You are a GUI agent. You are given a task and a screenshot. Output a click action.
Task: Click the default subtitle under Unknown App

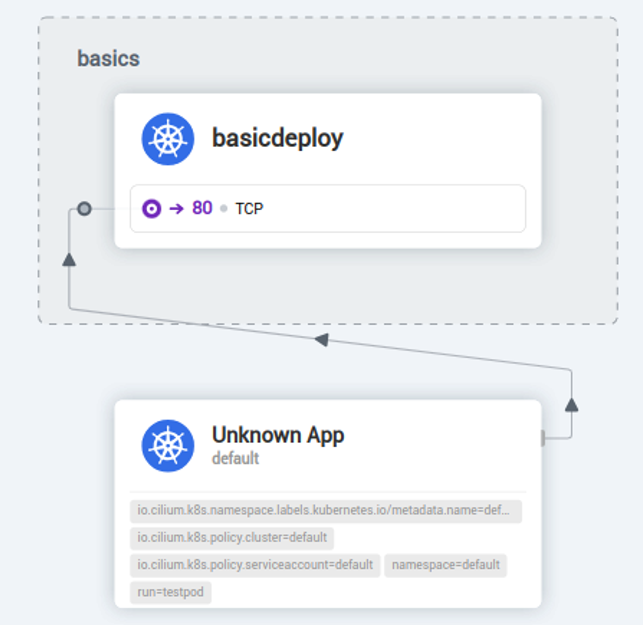pos(235,459)
